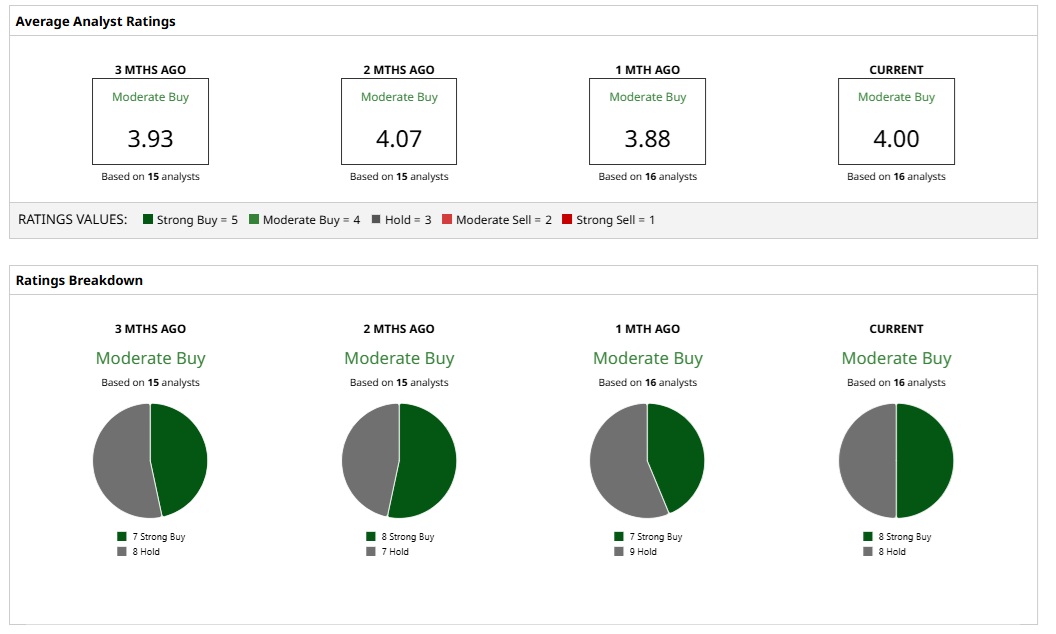Click the Strong Buy dark green legend swatch
Image resolution: width=1056 pixels, height=634 pixels.
point(148,219)
